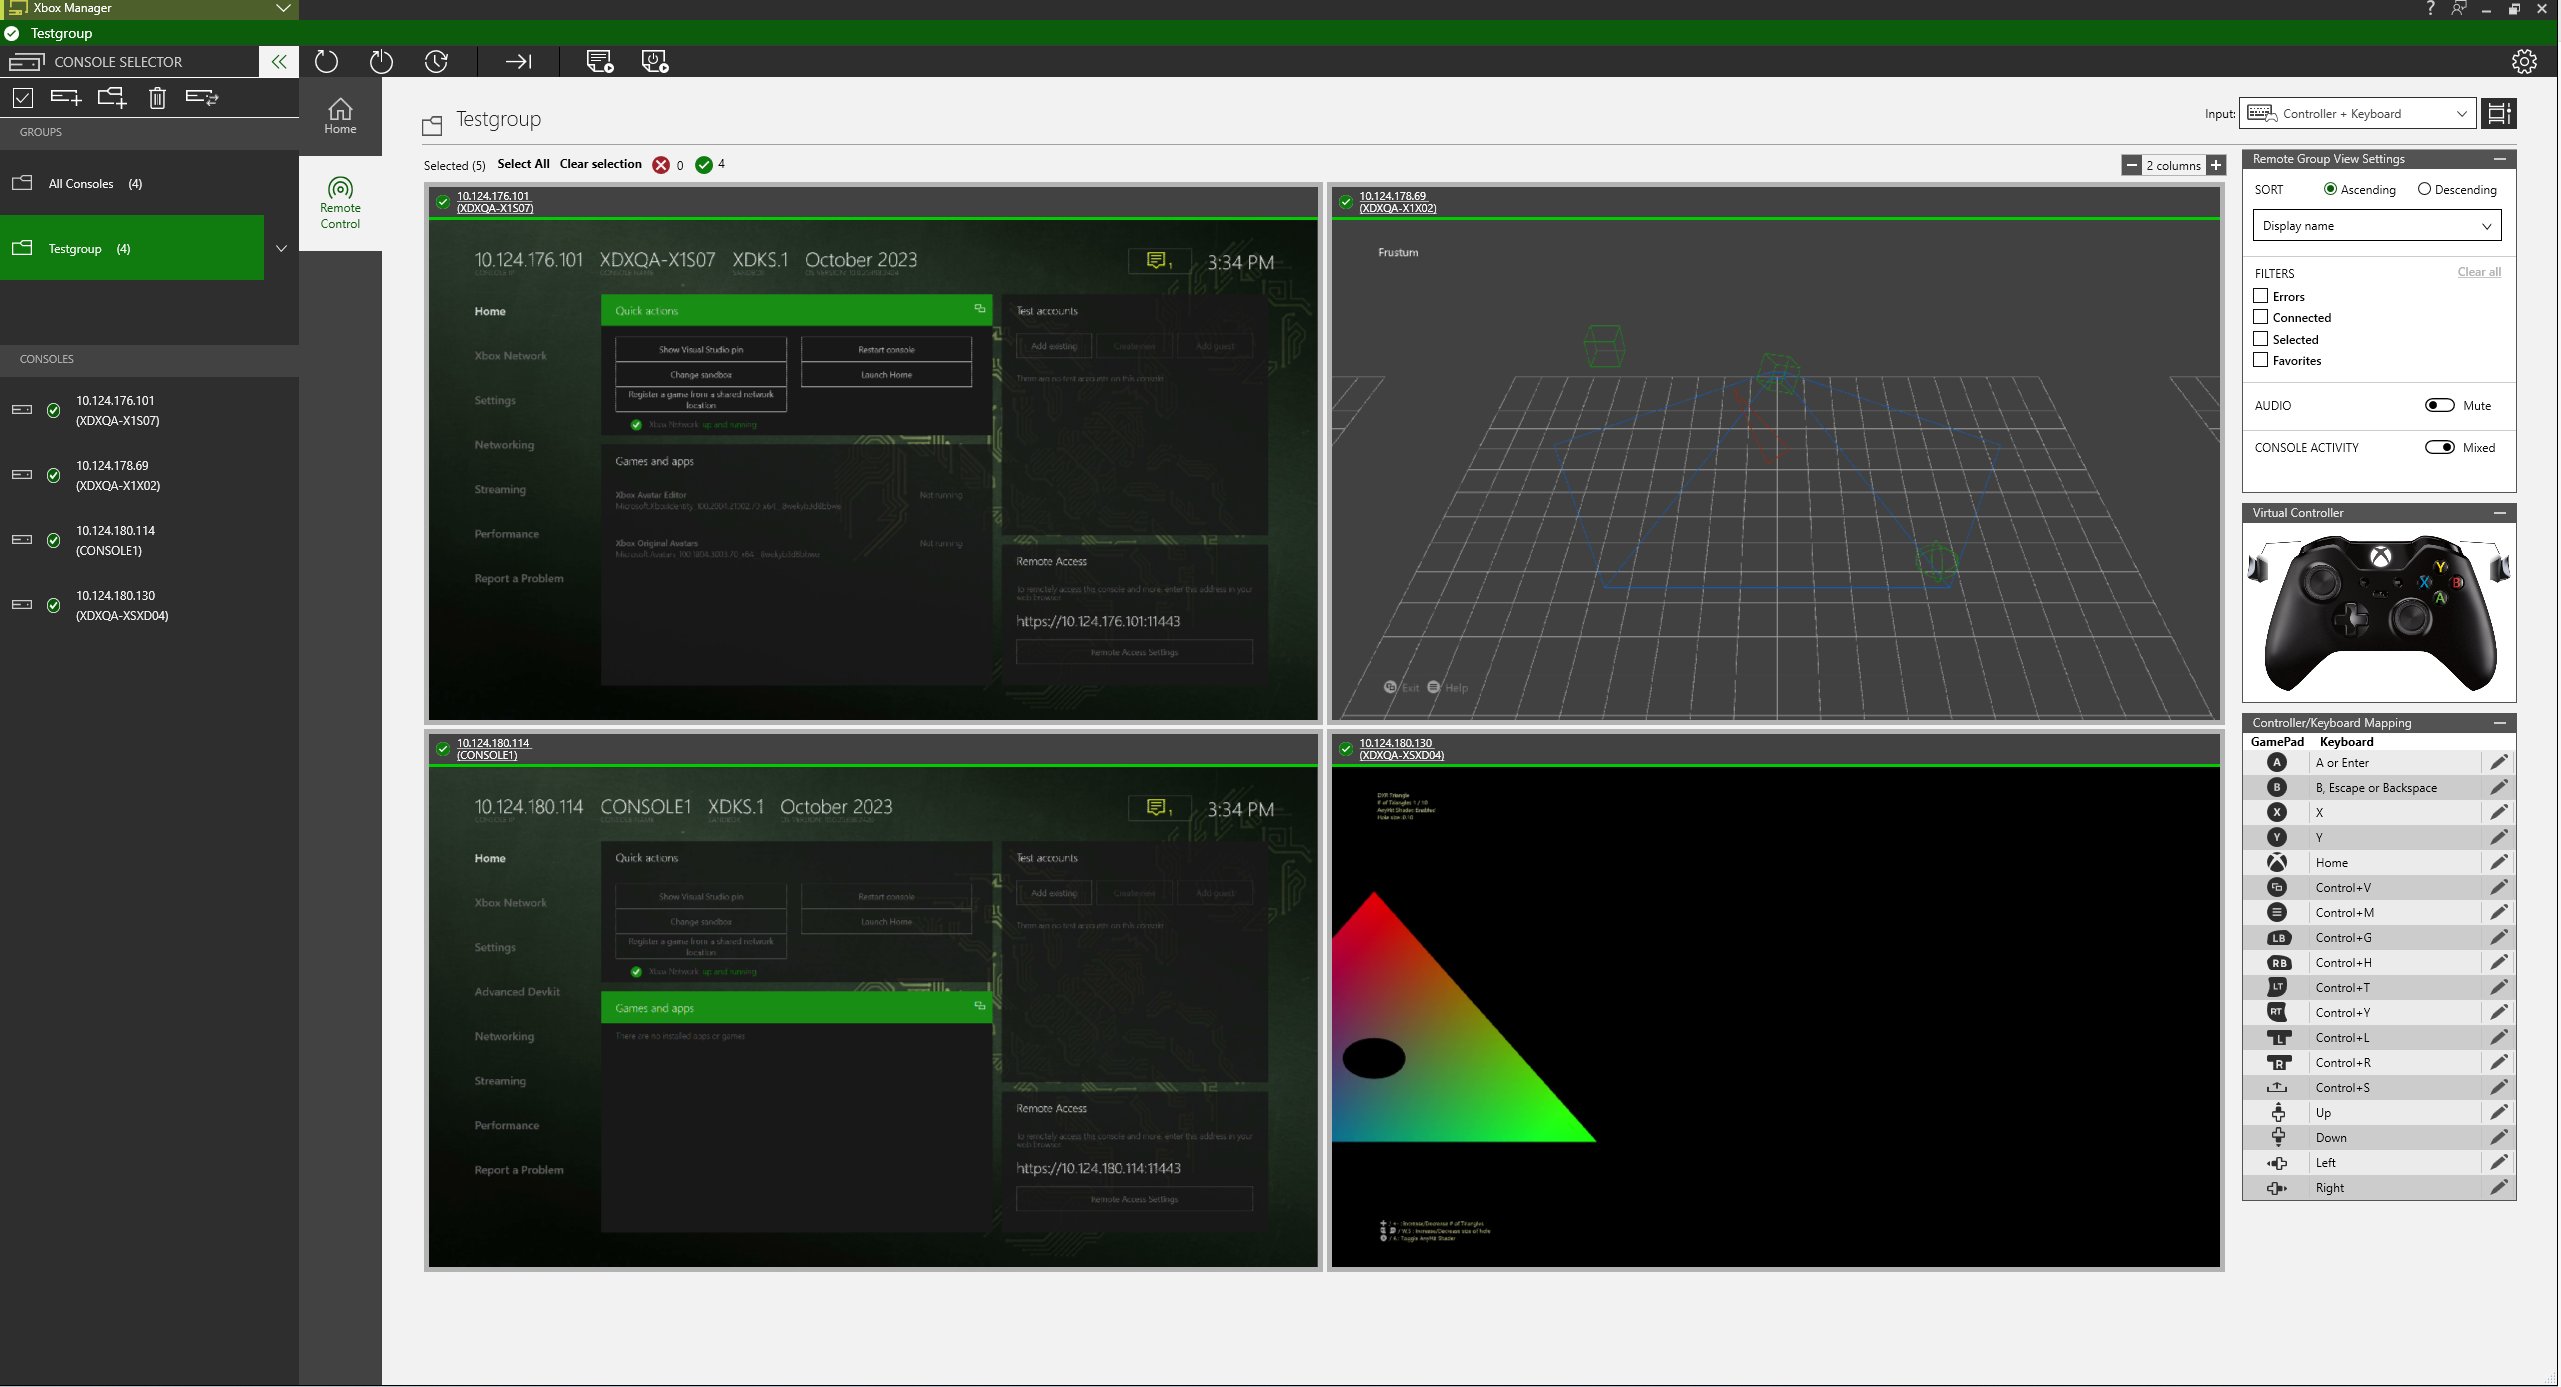Edit the Control+V mapping pencil icon

2499,887
